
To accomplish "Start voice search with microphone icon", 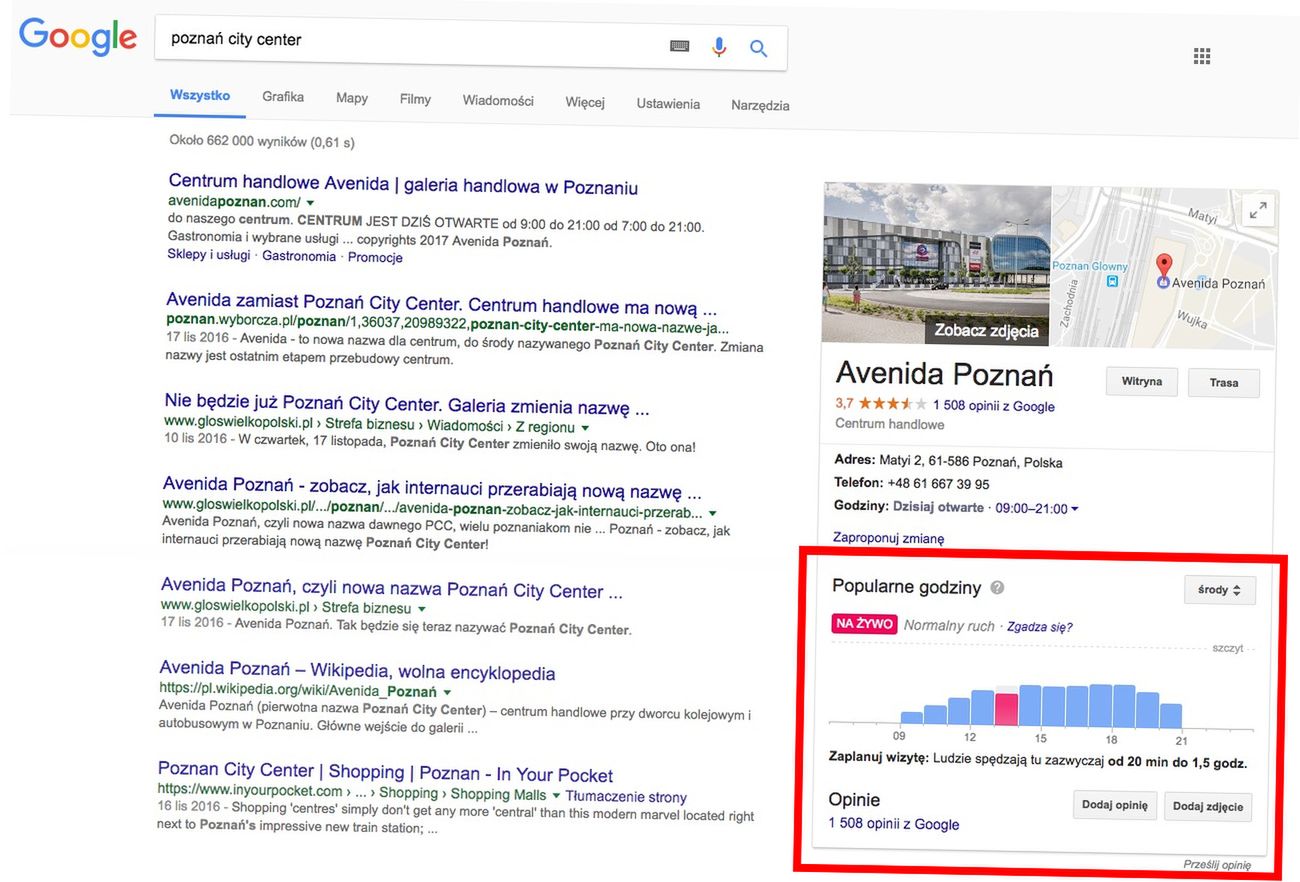I will click(x=718, y=47).
